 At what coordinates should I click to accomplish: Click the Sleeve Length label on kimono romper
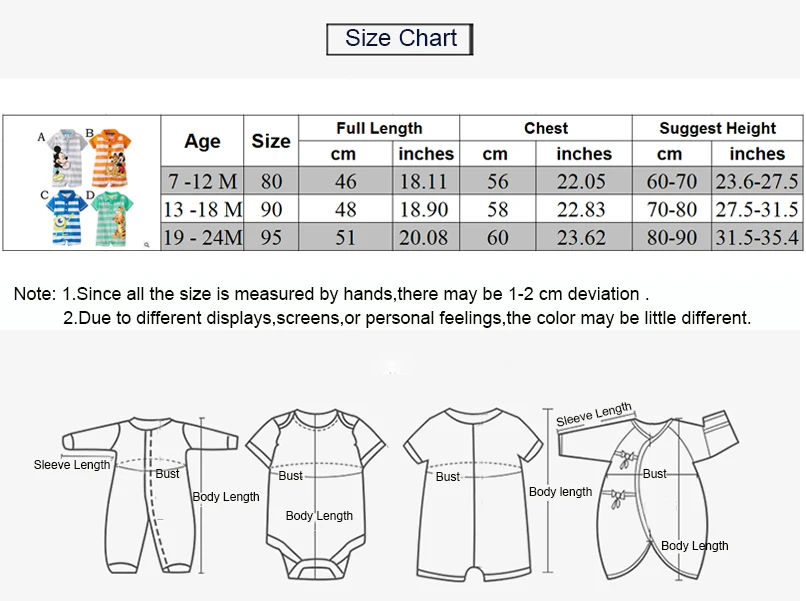[594, 414]
